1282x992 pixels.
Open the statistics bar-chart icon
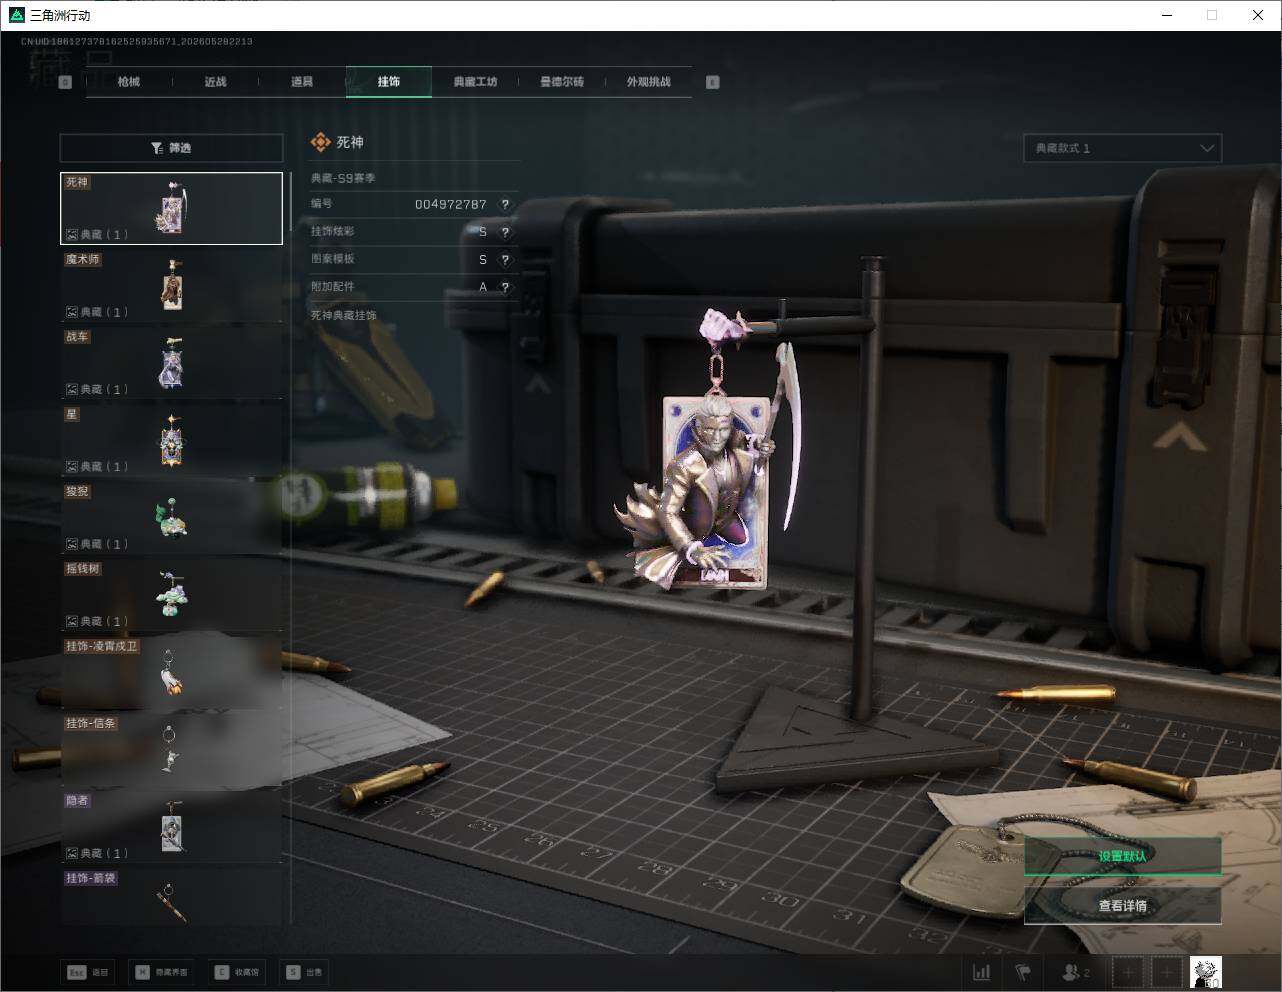pyautogui.click(x=982, y=972)
